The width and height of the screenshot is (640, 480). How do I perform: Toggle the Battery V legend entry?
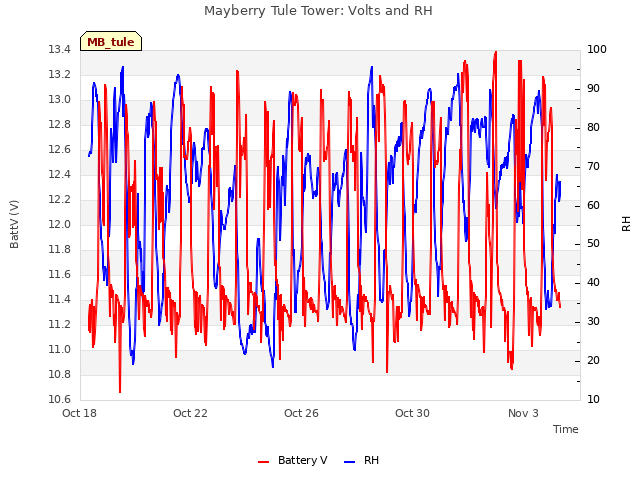(293, 460)
